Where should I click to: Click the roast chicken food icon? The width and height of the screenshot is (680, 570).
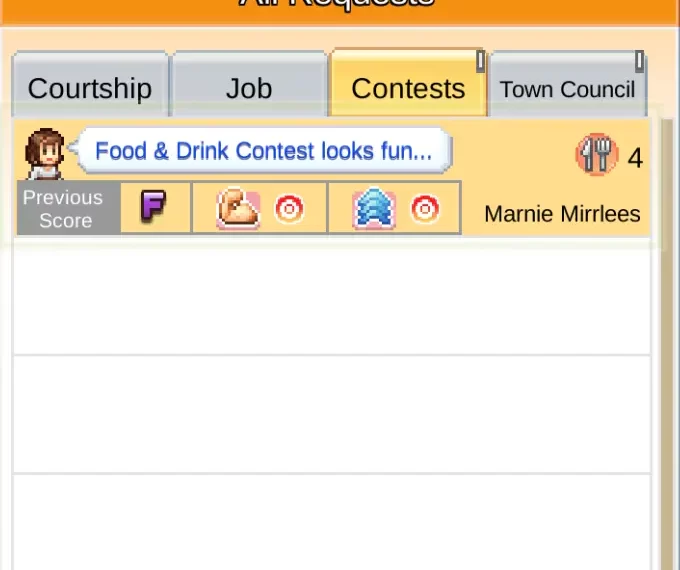[238, 209]
